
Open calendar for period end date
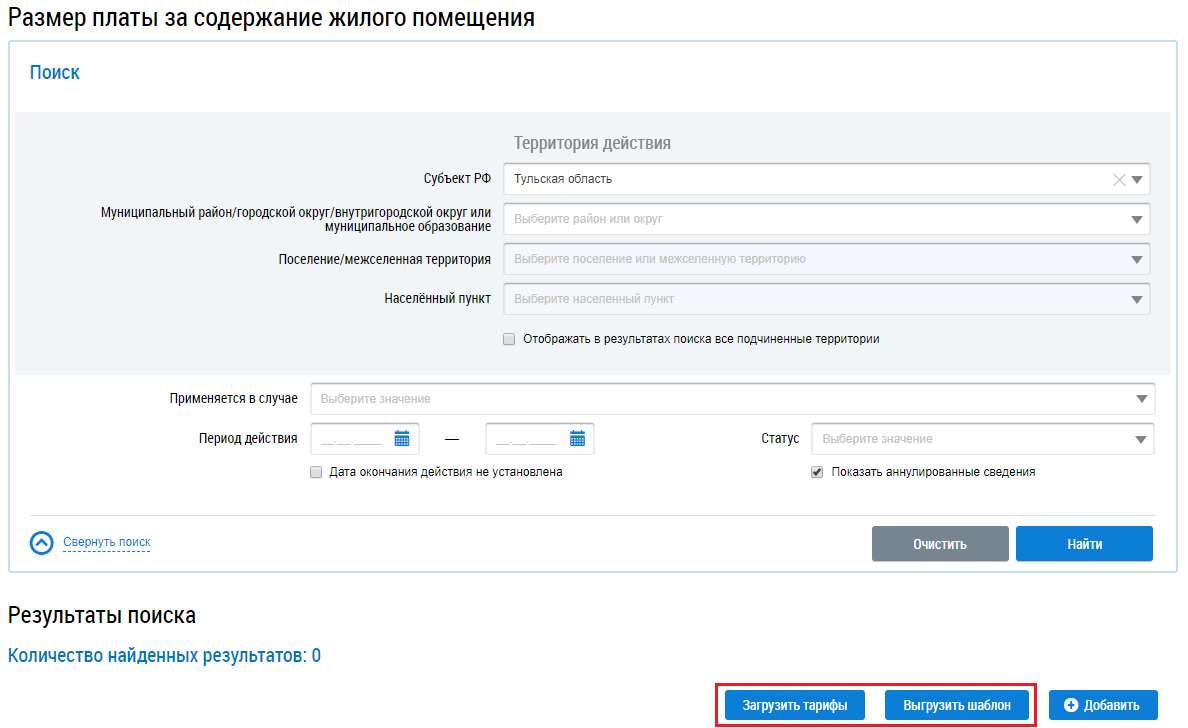577,439
